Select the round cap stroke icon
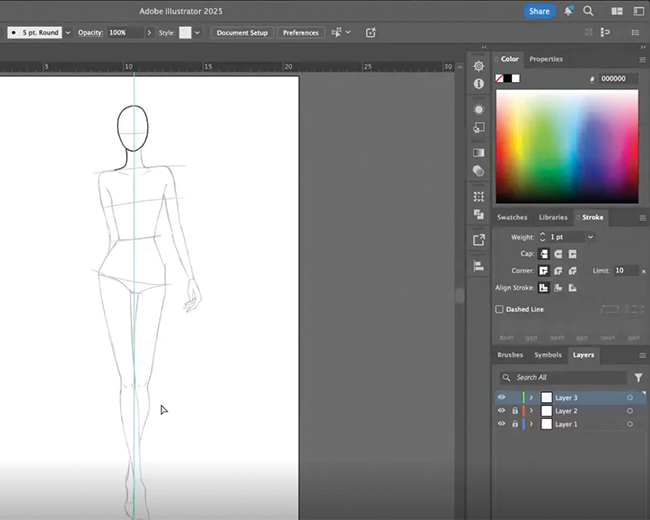 click(x=558, y=254)
